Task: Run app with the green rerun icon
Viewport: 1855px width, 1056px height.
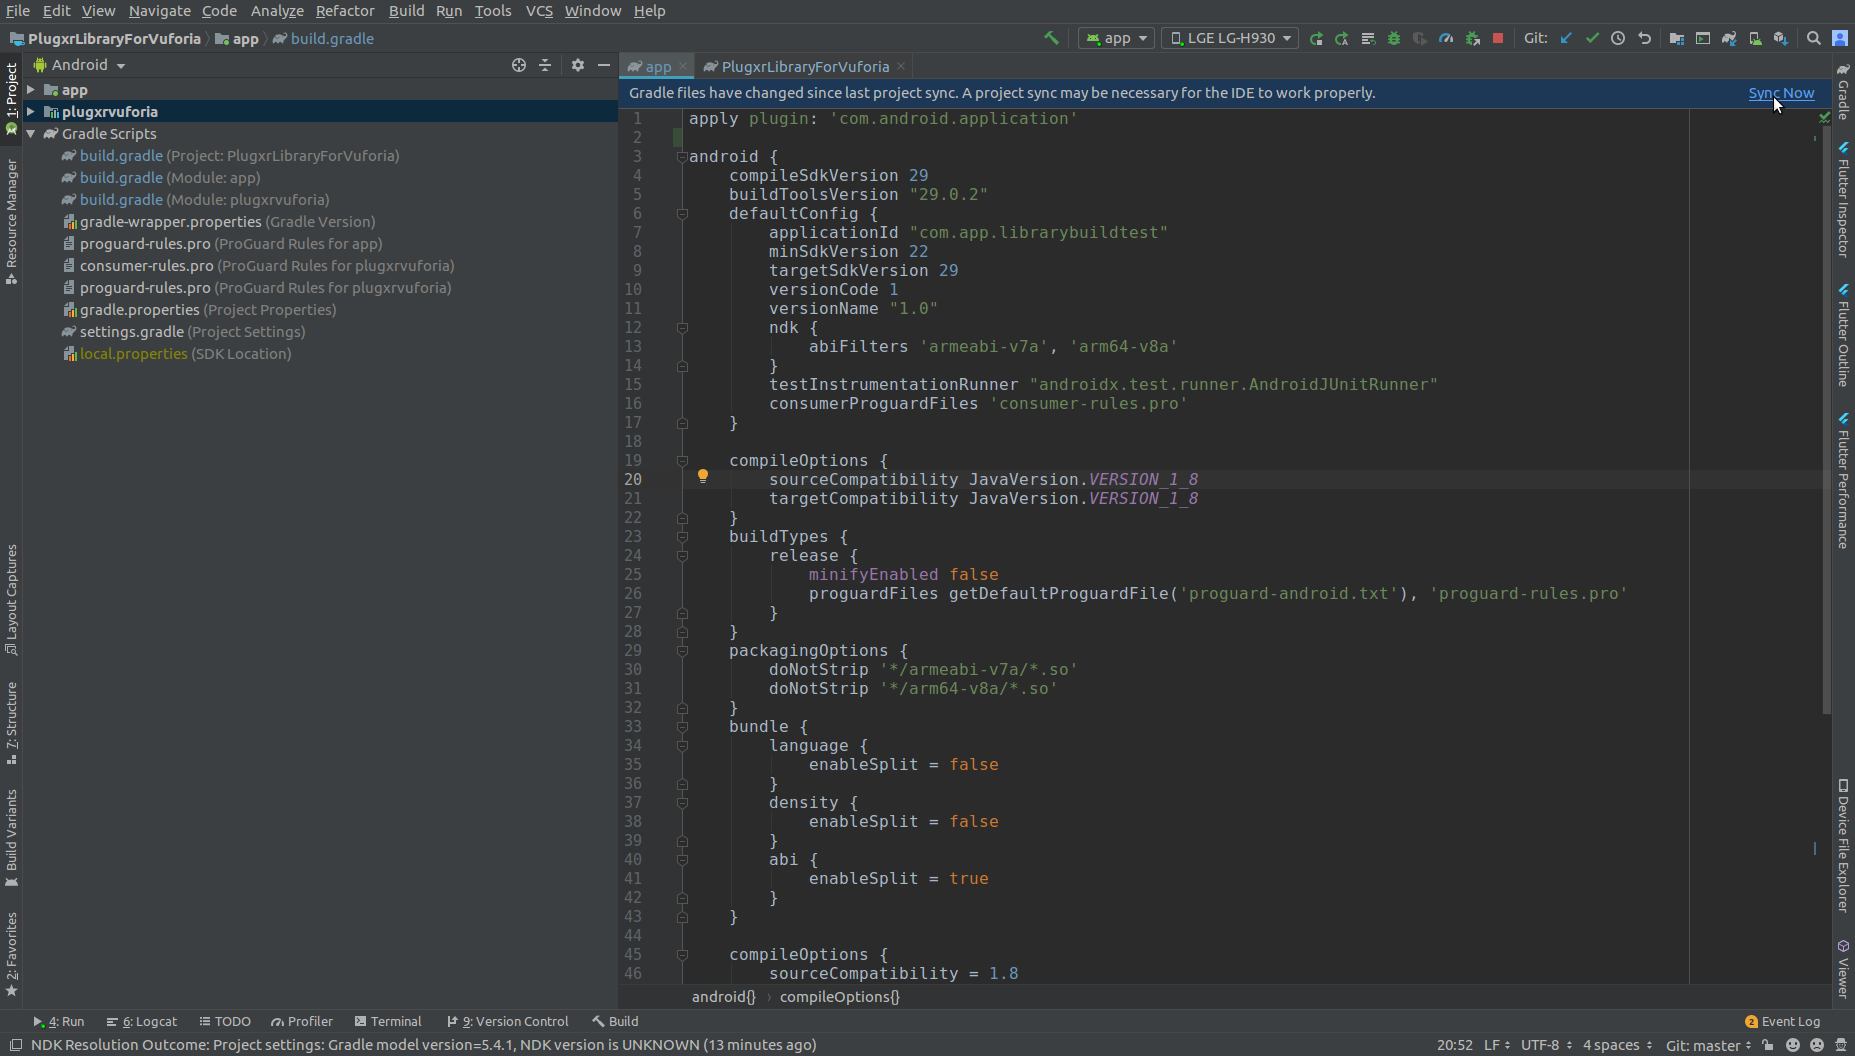Action: point(1316,38)
